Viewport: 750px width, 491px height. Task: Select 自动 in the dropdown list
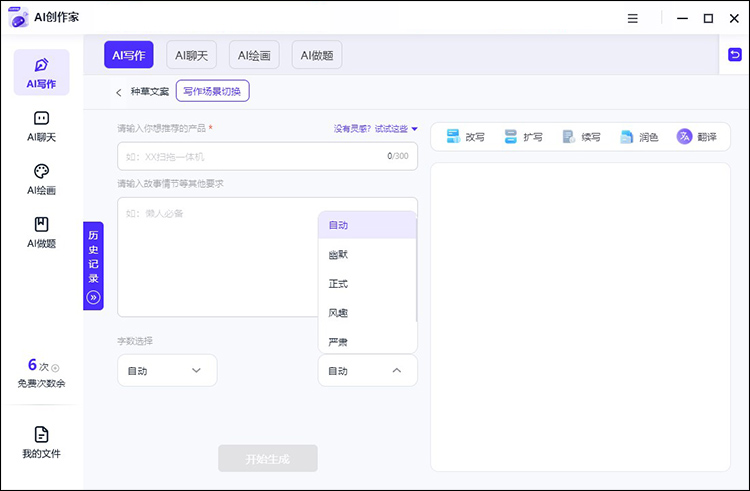(x=367, y=225)
